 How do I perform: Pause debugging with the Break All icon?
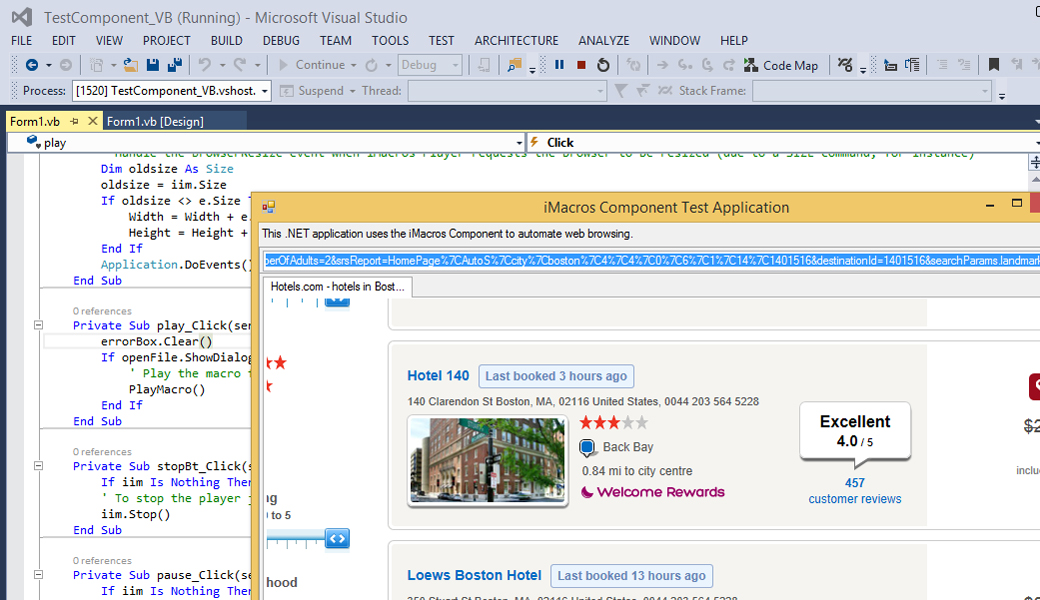click(x=559, y=65)
